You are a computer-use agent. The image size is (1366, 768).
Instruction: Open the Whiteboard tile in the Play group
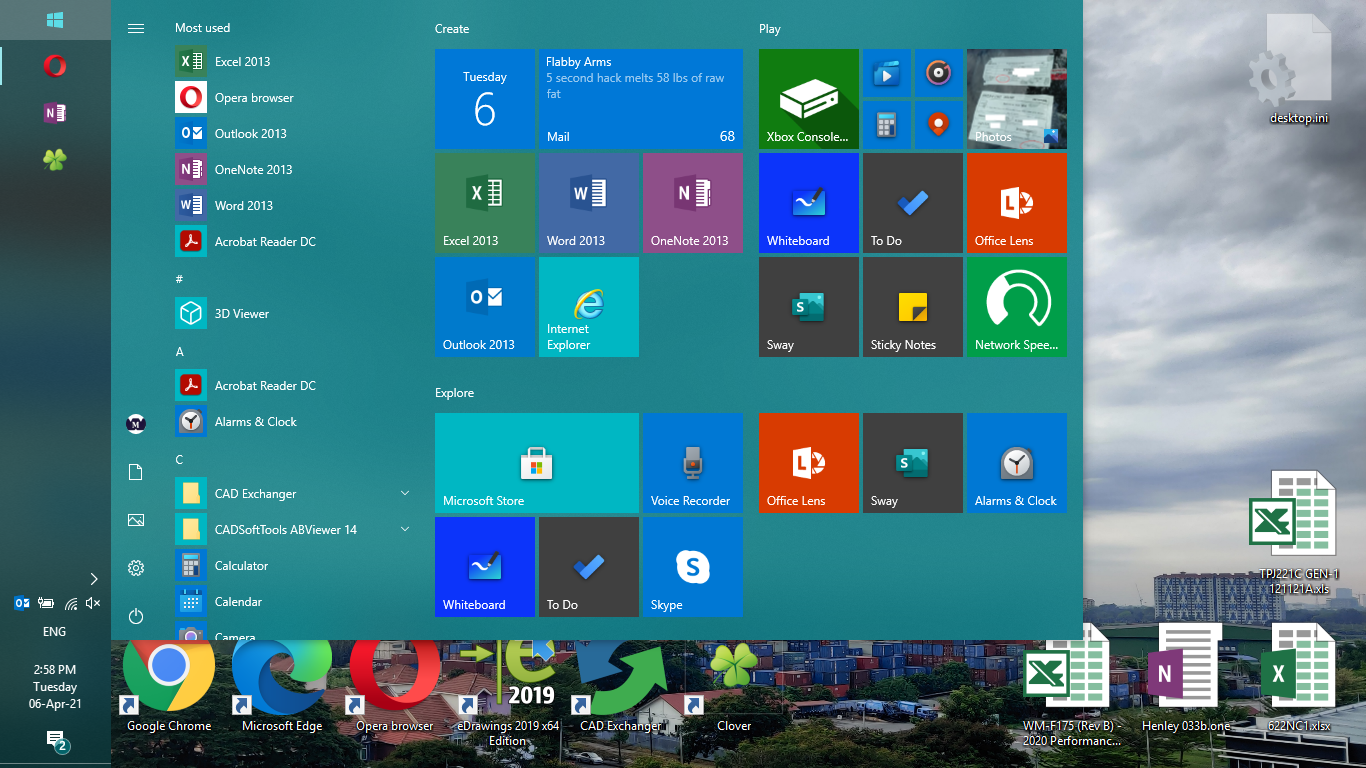(x=809, y=203)
